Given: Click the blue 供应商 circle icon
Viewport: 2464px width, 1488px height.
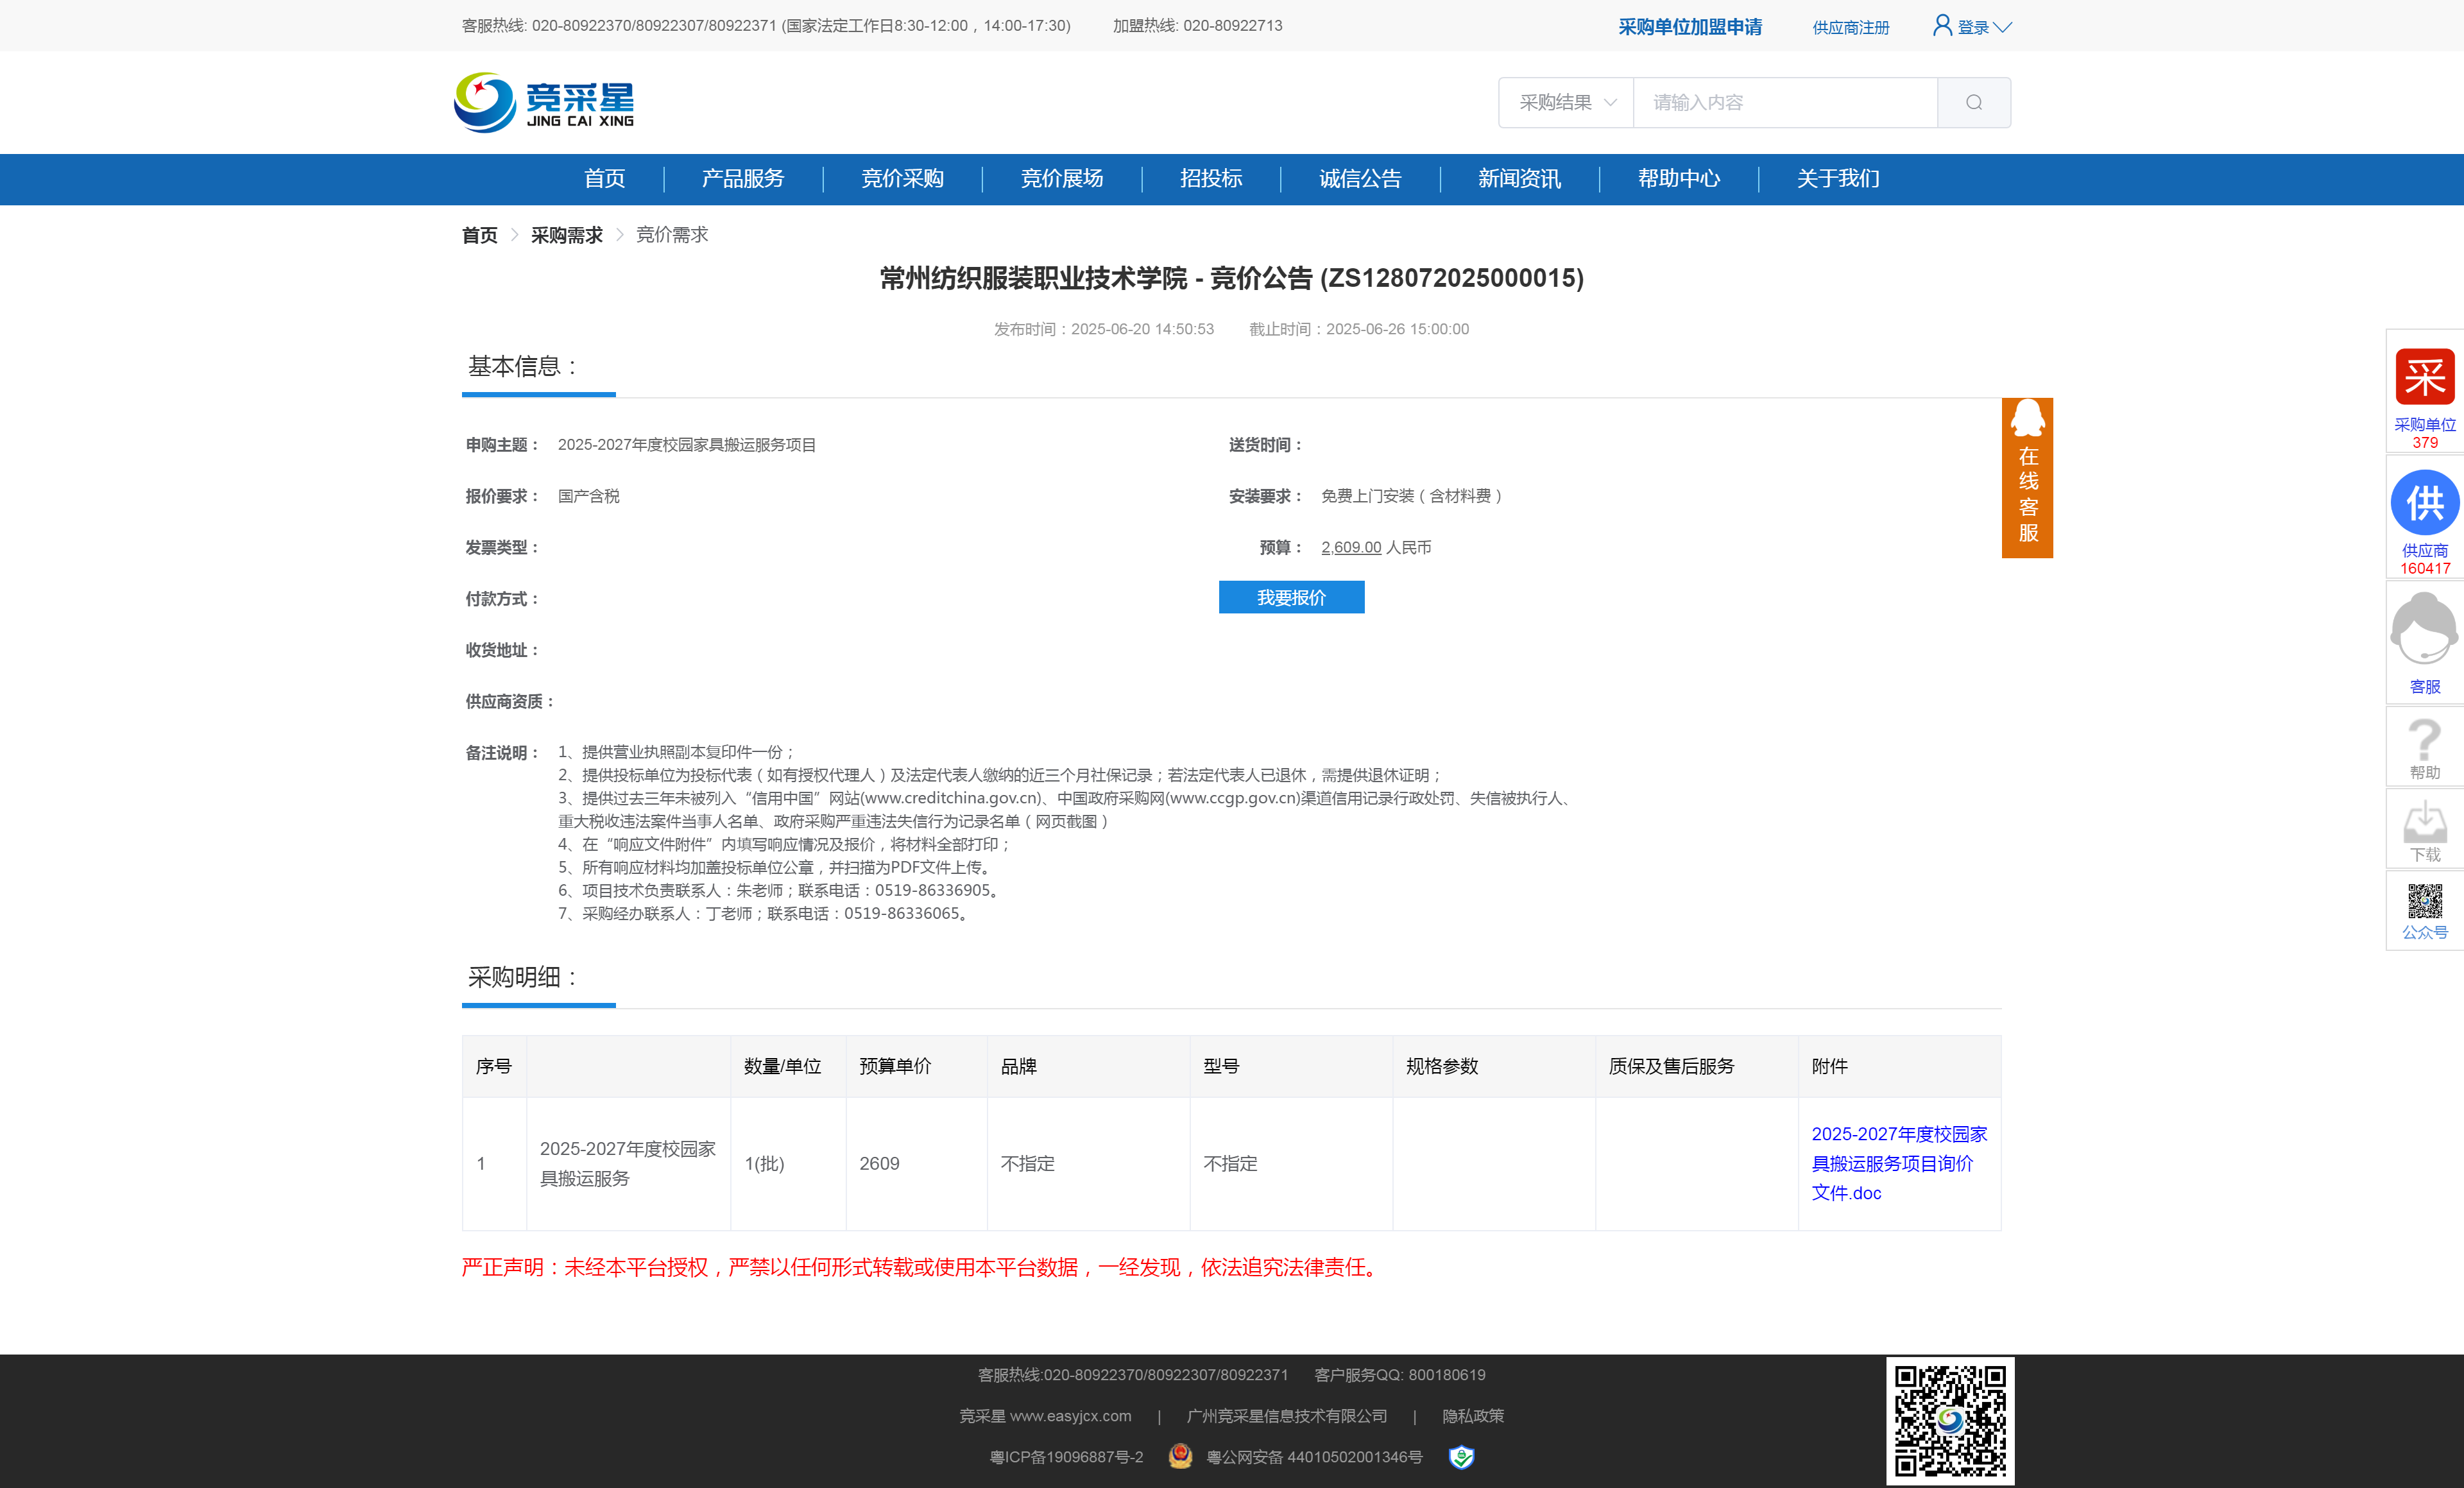Looking at the screenshot, I should click(2424, 503).
